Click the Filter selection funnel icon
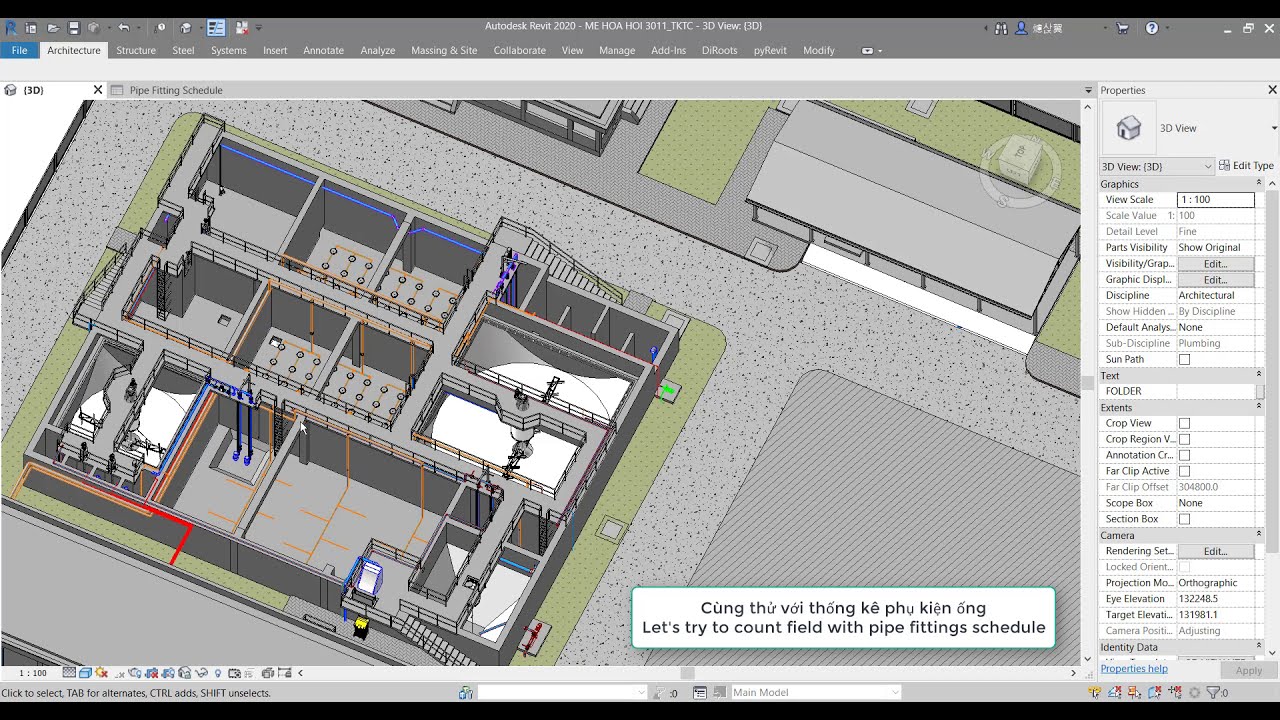 click(1212, 692)
